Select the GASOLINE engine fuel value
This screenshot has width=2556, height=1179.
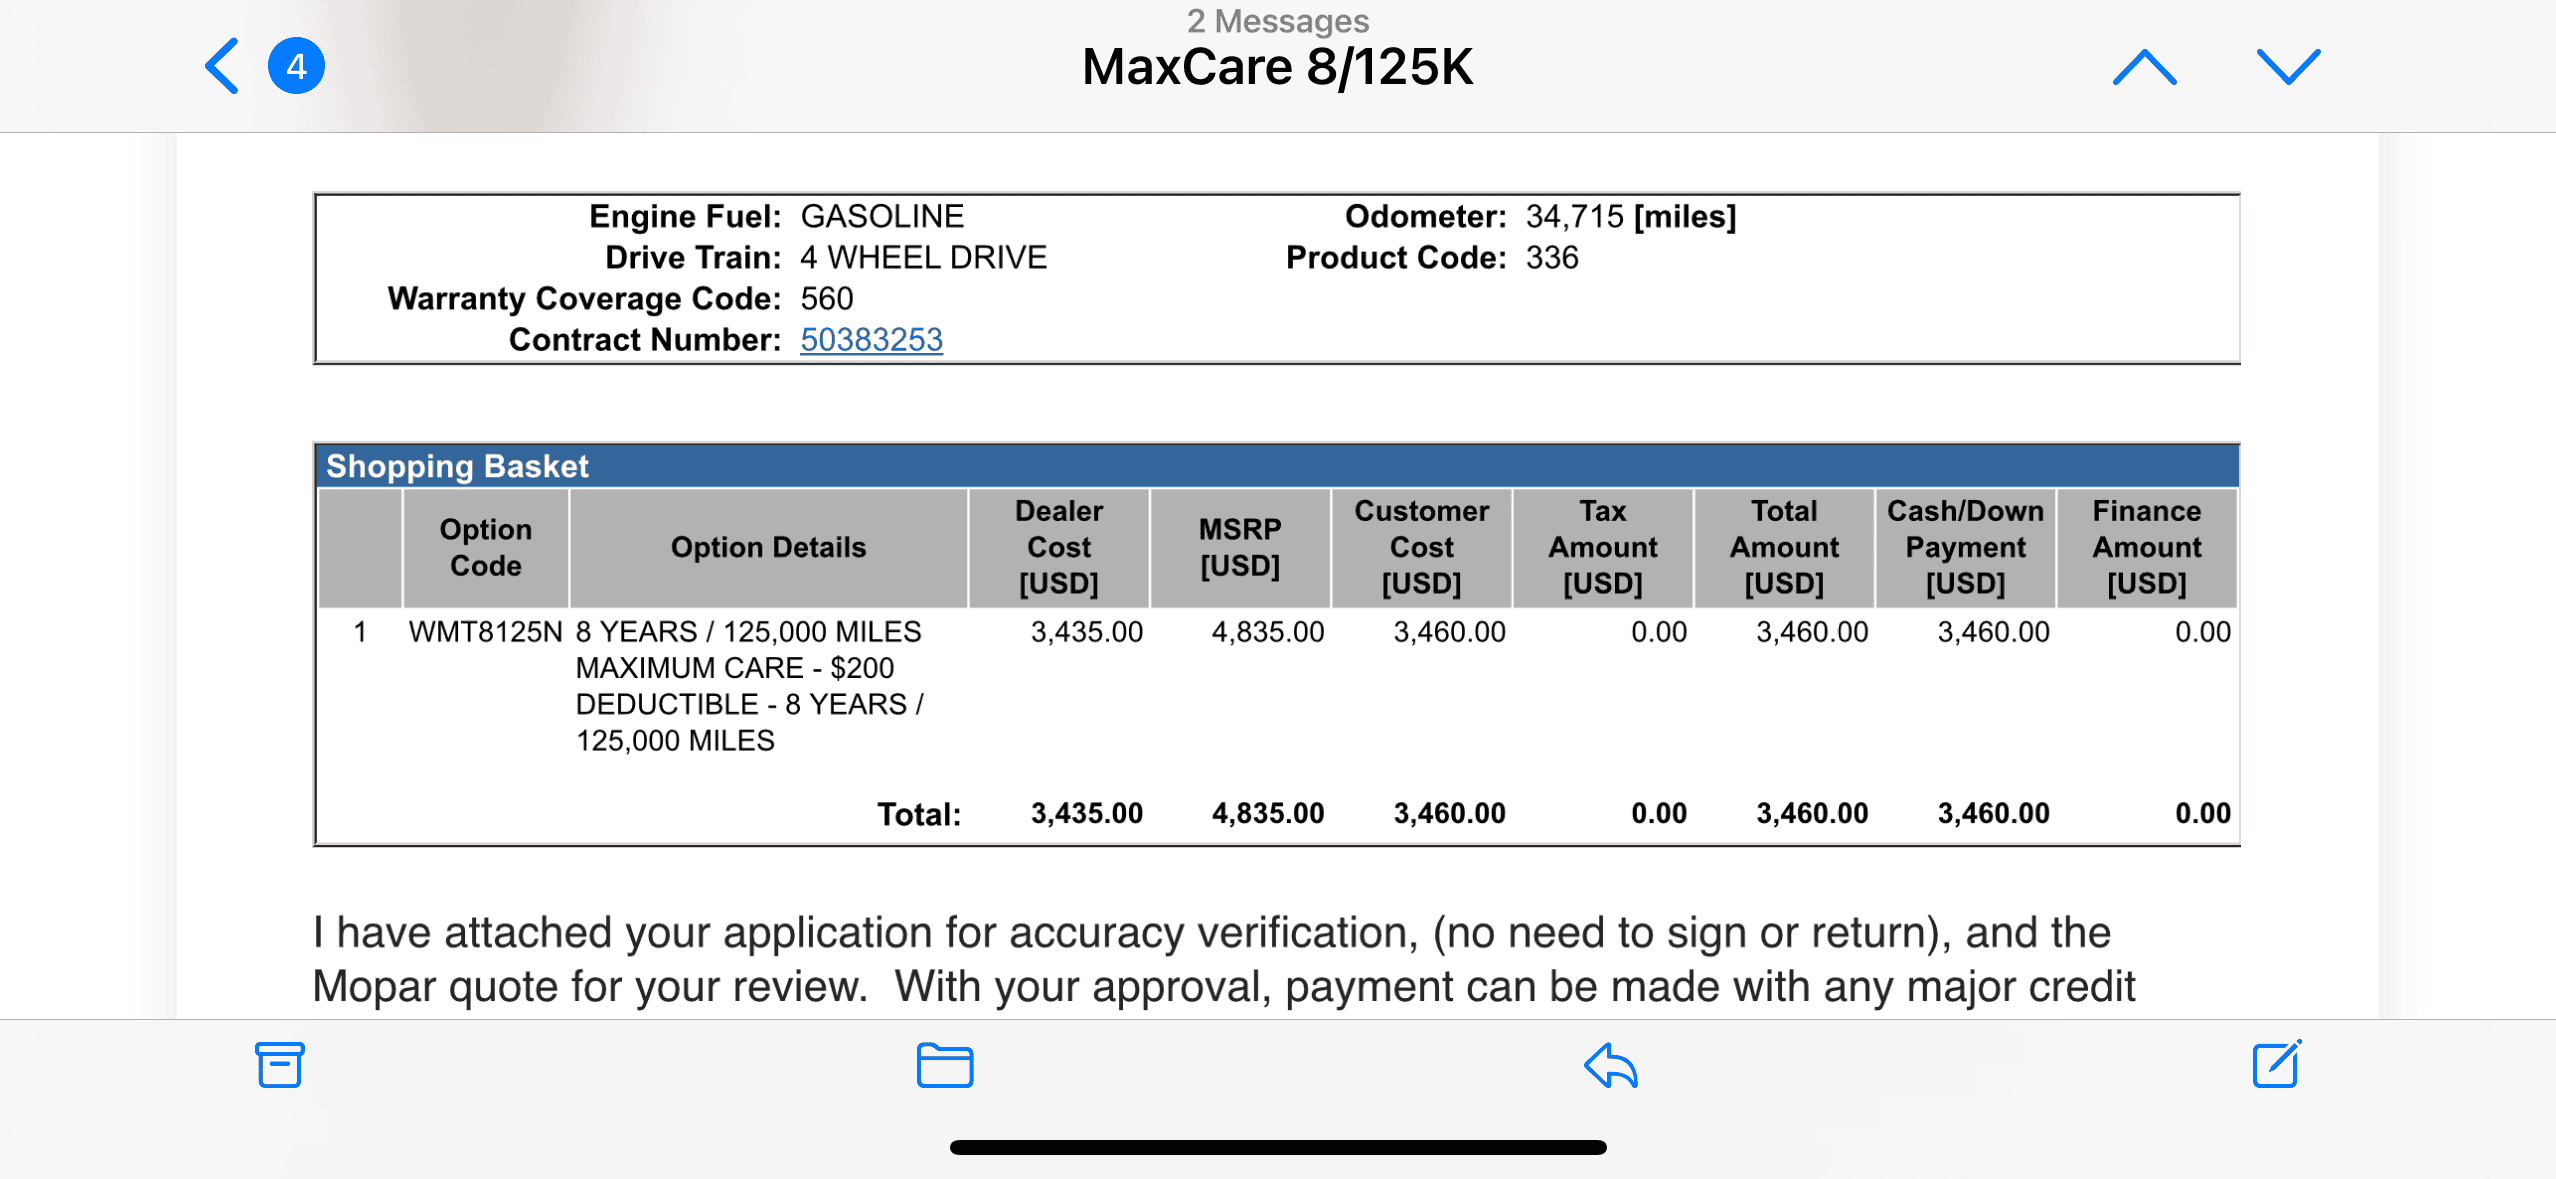pyautogui.click(x=882, y=217)
